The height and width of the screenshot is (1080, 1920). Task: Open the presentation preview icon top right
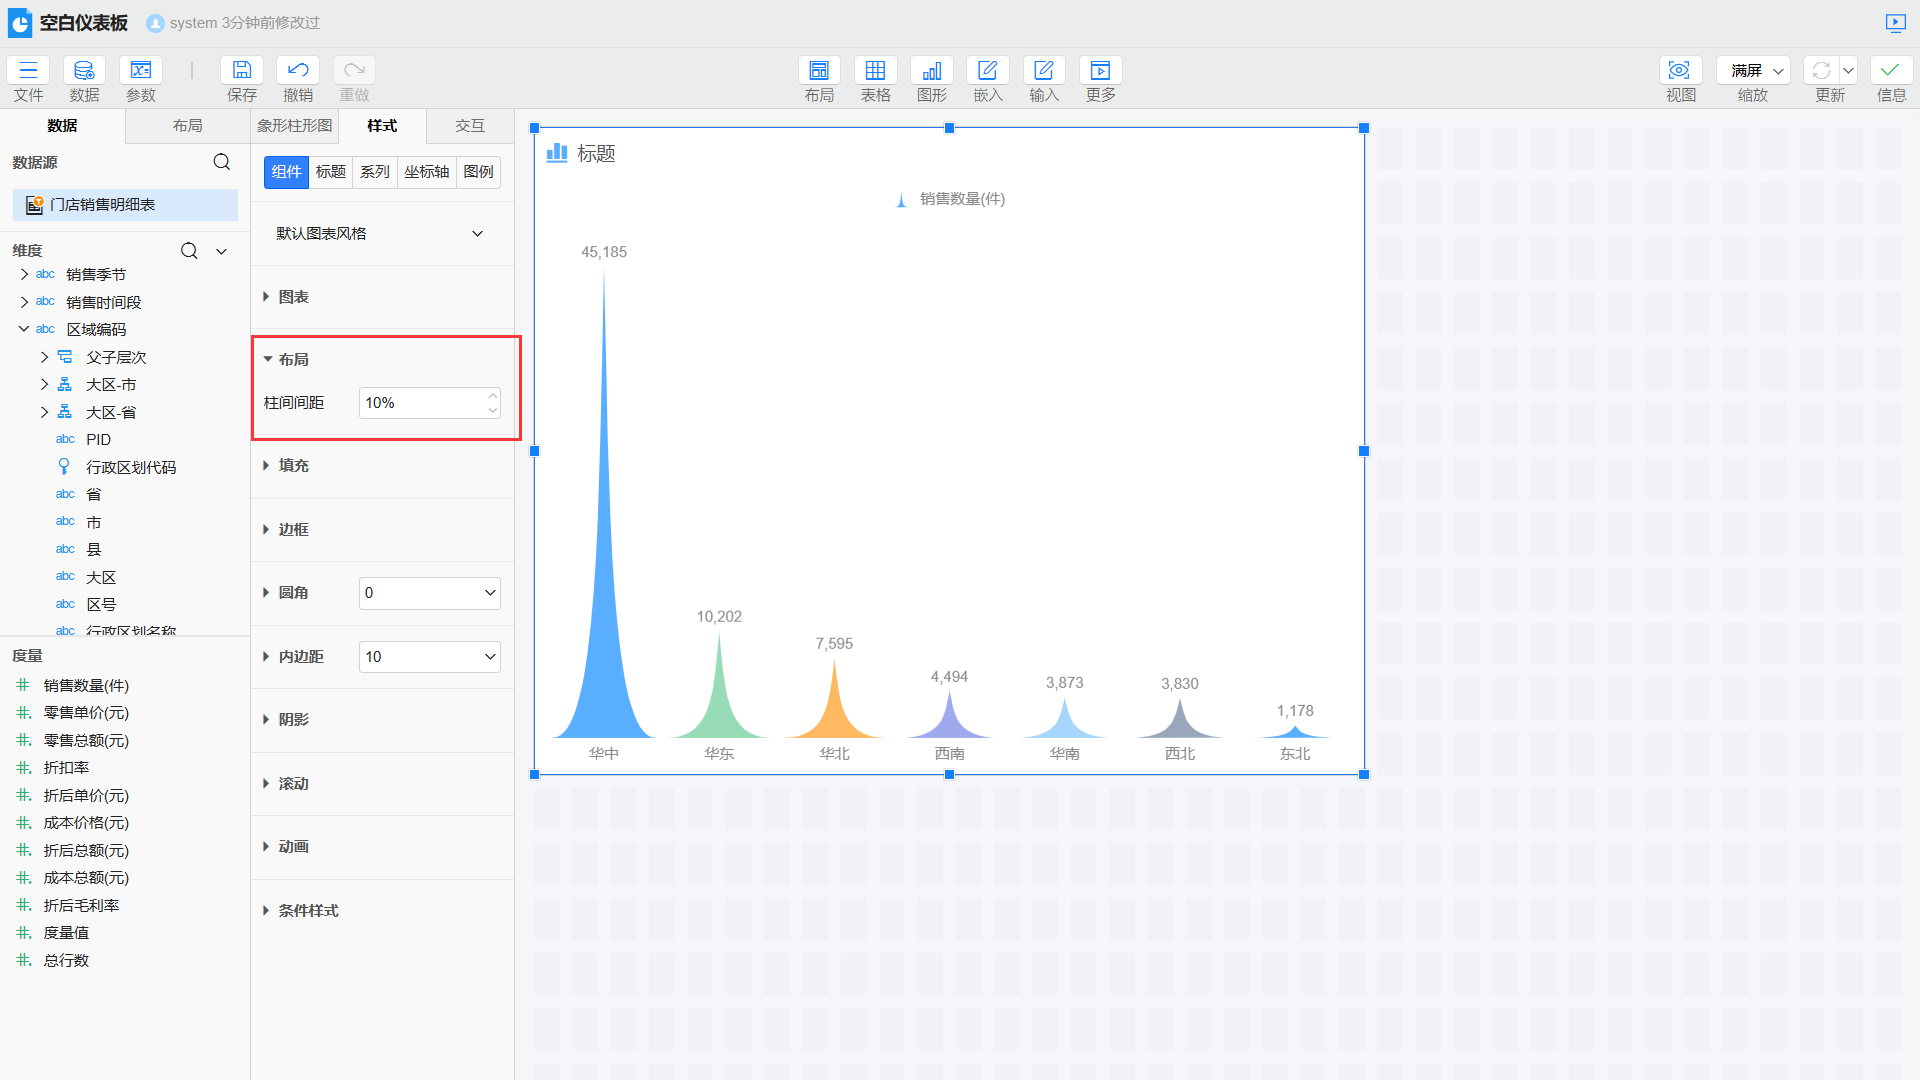(1895, 22)
